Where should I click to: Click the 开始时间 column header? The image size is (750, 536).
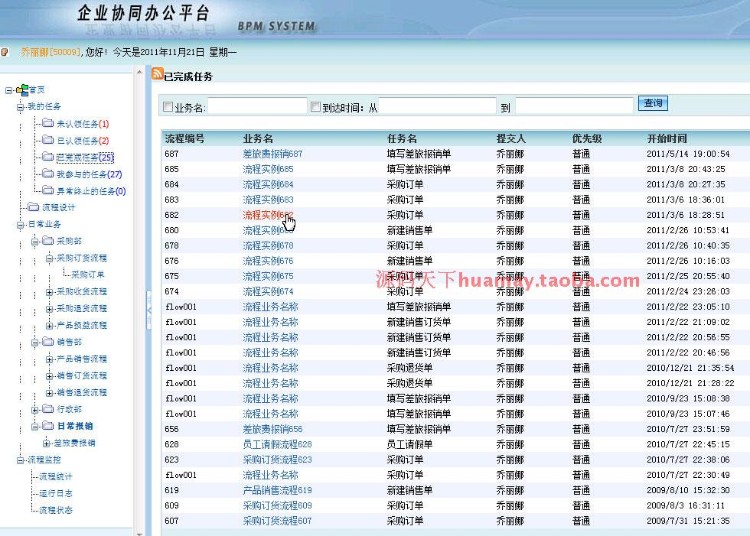667,139
